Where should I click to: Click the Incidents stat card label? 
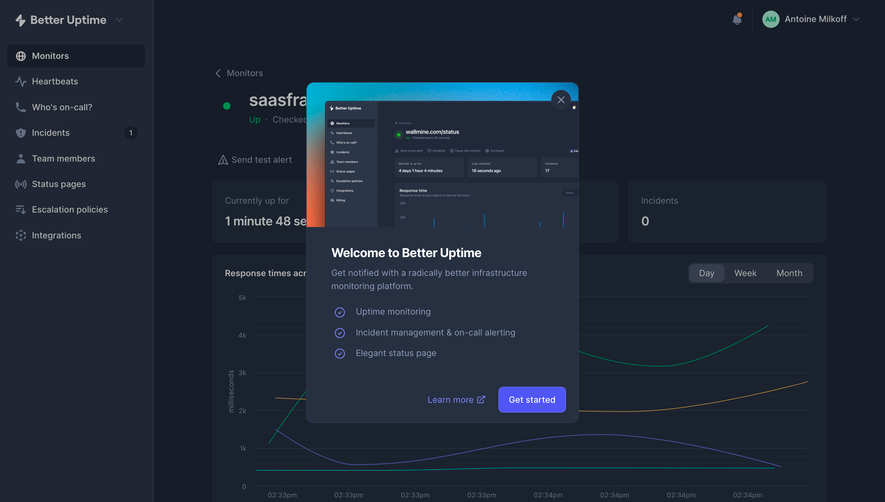coord(659,200)
